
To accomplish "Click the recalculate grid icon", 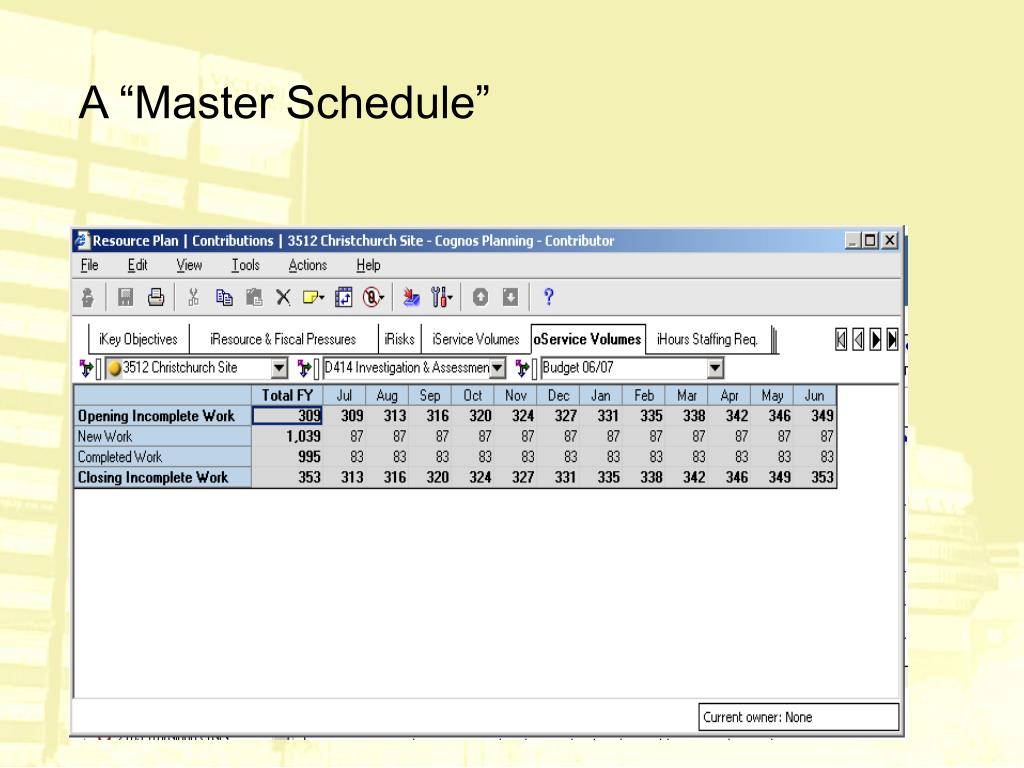I will coord(344,298).
